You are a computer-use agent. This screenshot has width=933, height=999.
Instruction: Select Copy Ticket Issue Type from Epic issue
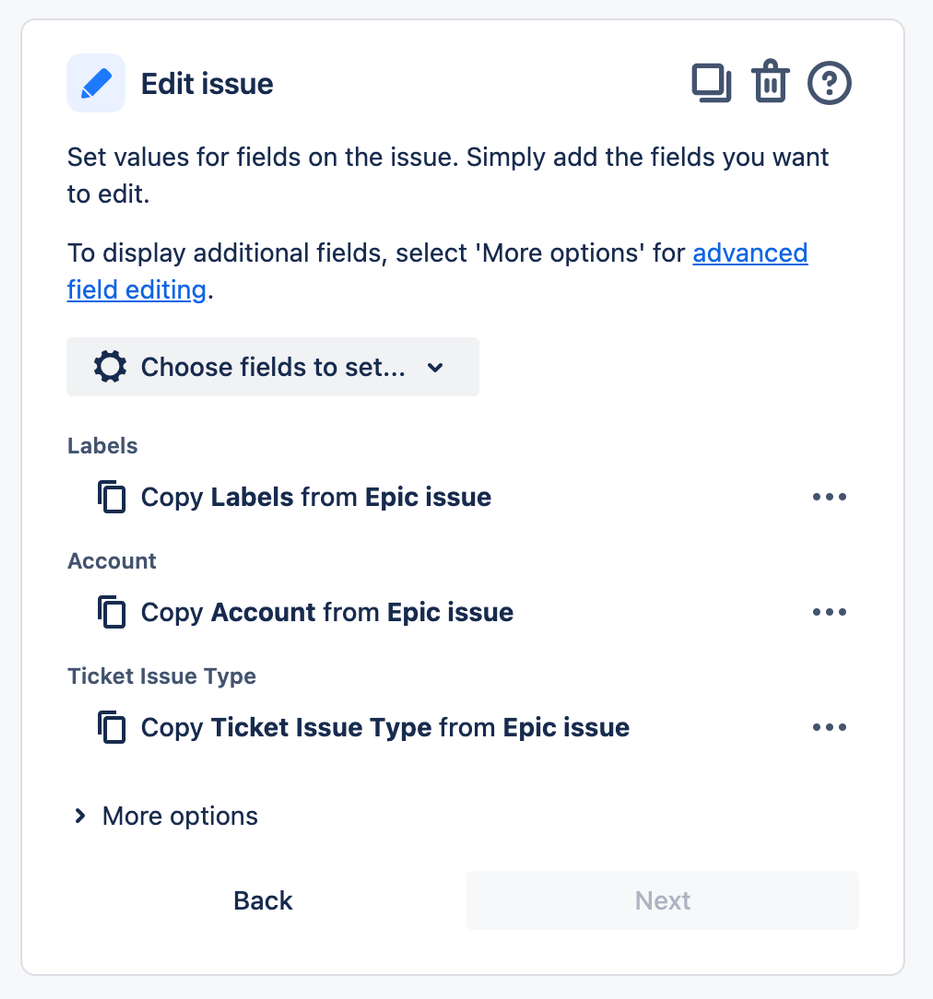[x=385, y=728]
